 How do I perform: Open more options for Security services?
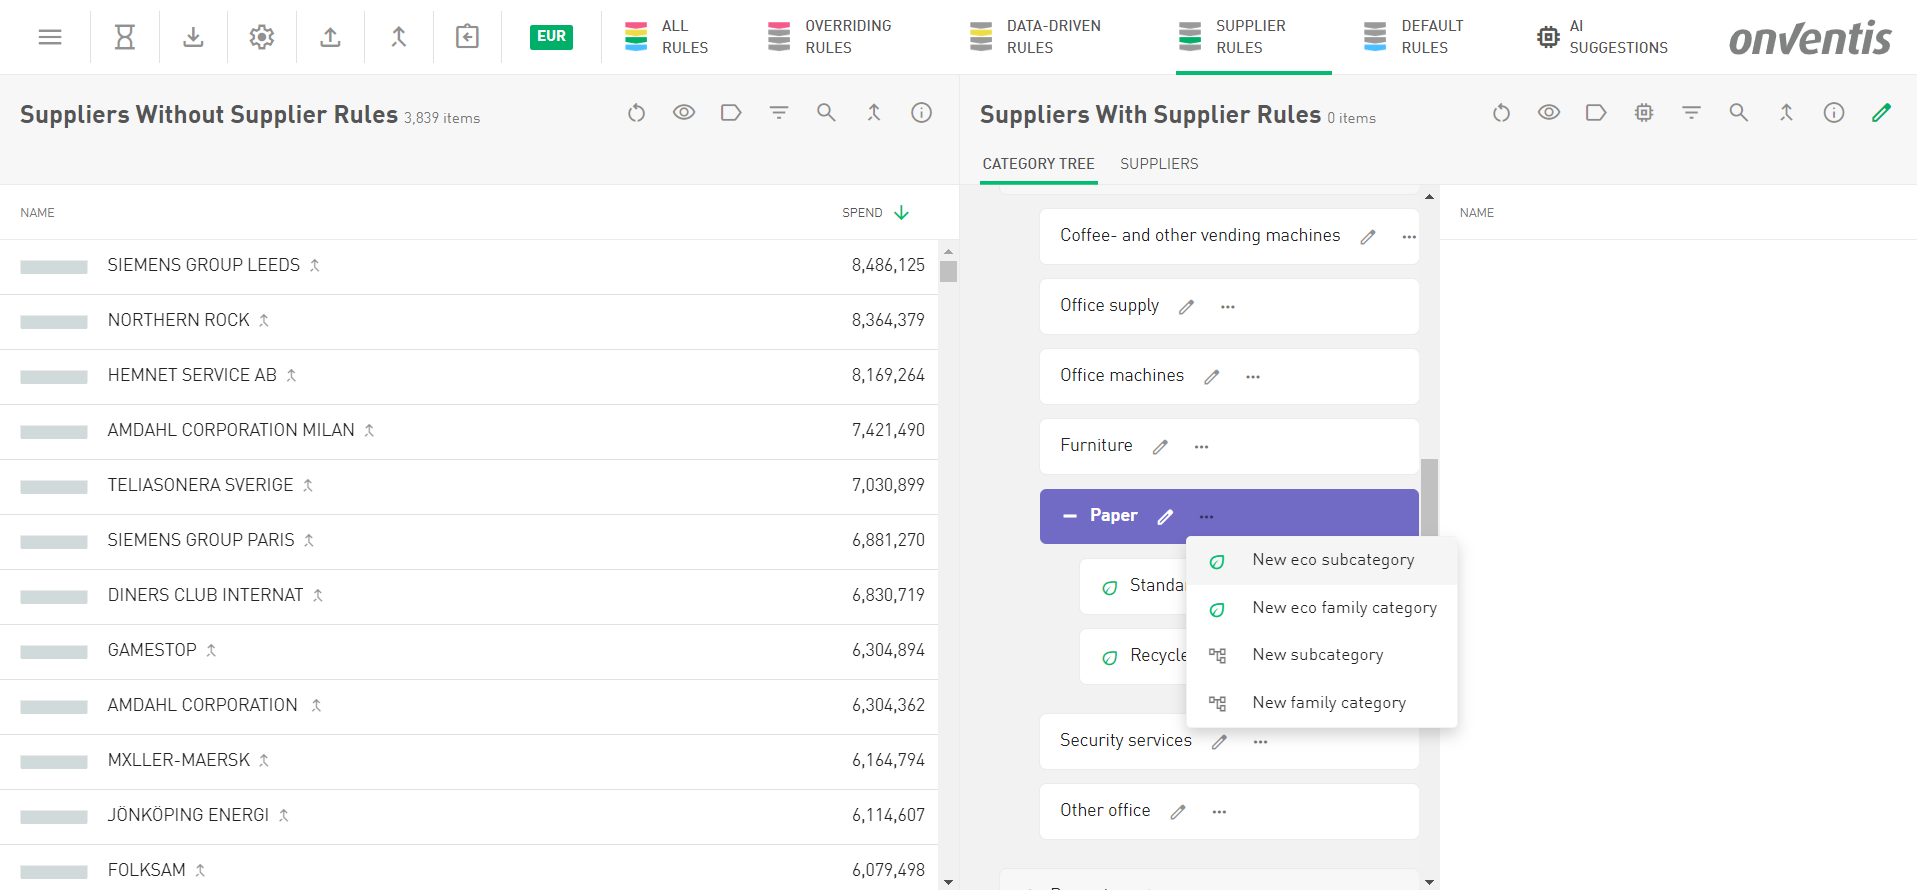[1260, 742]
